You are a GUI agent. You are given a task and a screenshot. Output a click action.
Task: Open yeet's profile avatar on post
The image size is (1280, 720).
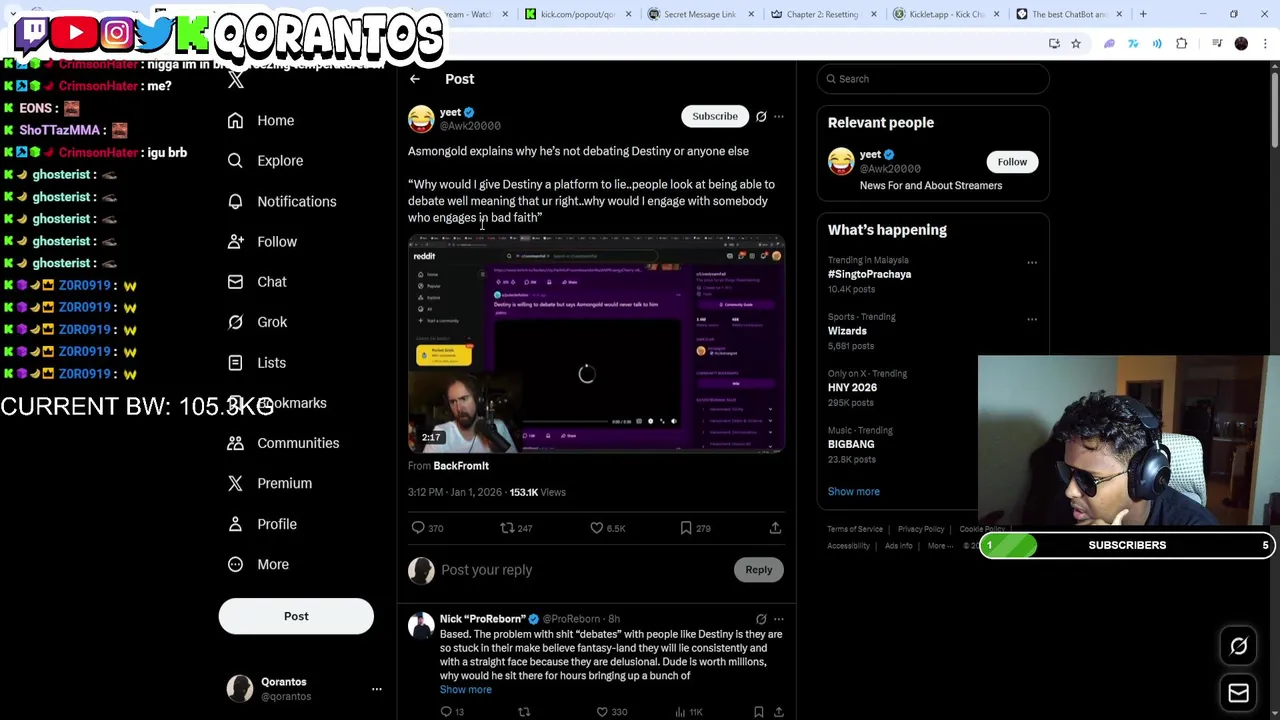(421, 119)
